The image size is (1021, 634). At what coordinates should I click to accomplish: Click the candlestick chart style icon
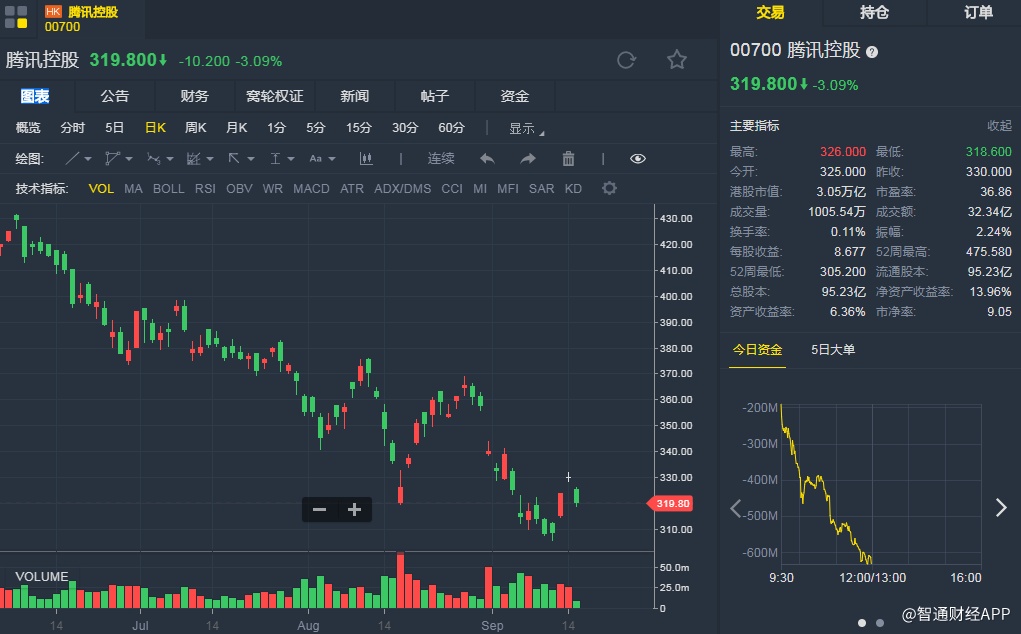[366, 158]
